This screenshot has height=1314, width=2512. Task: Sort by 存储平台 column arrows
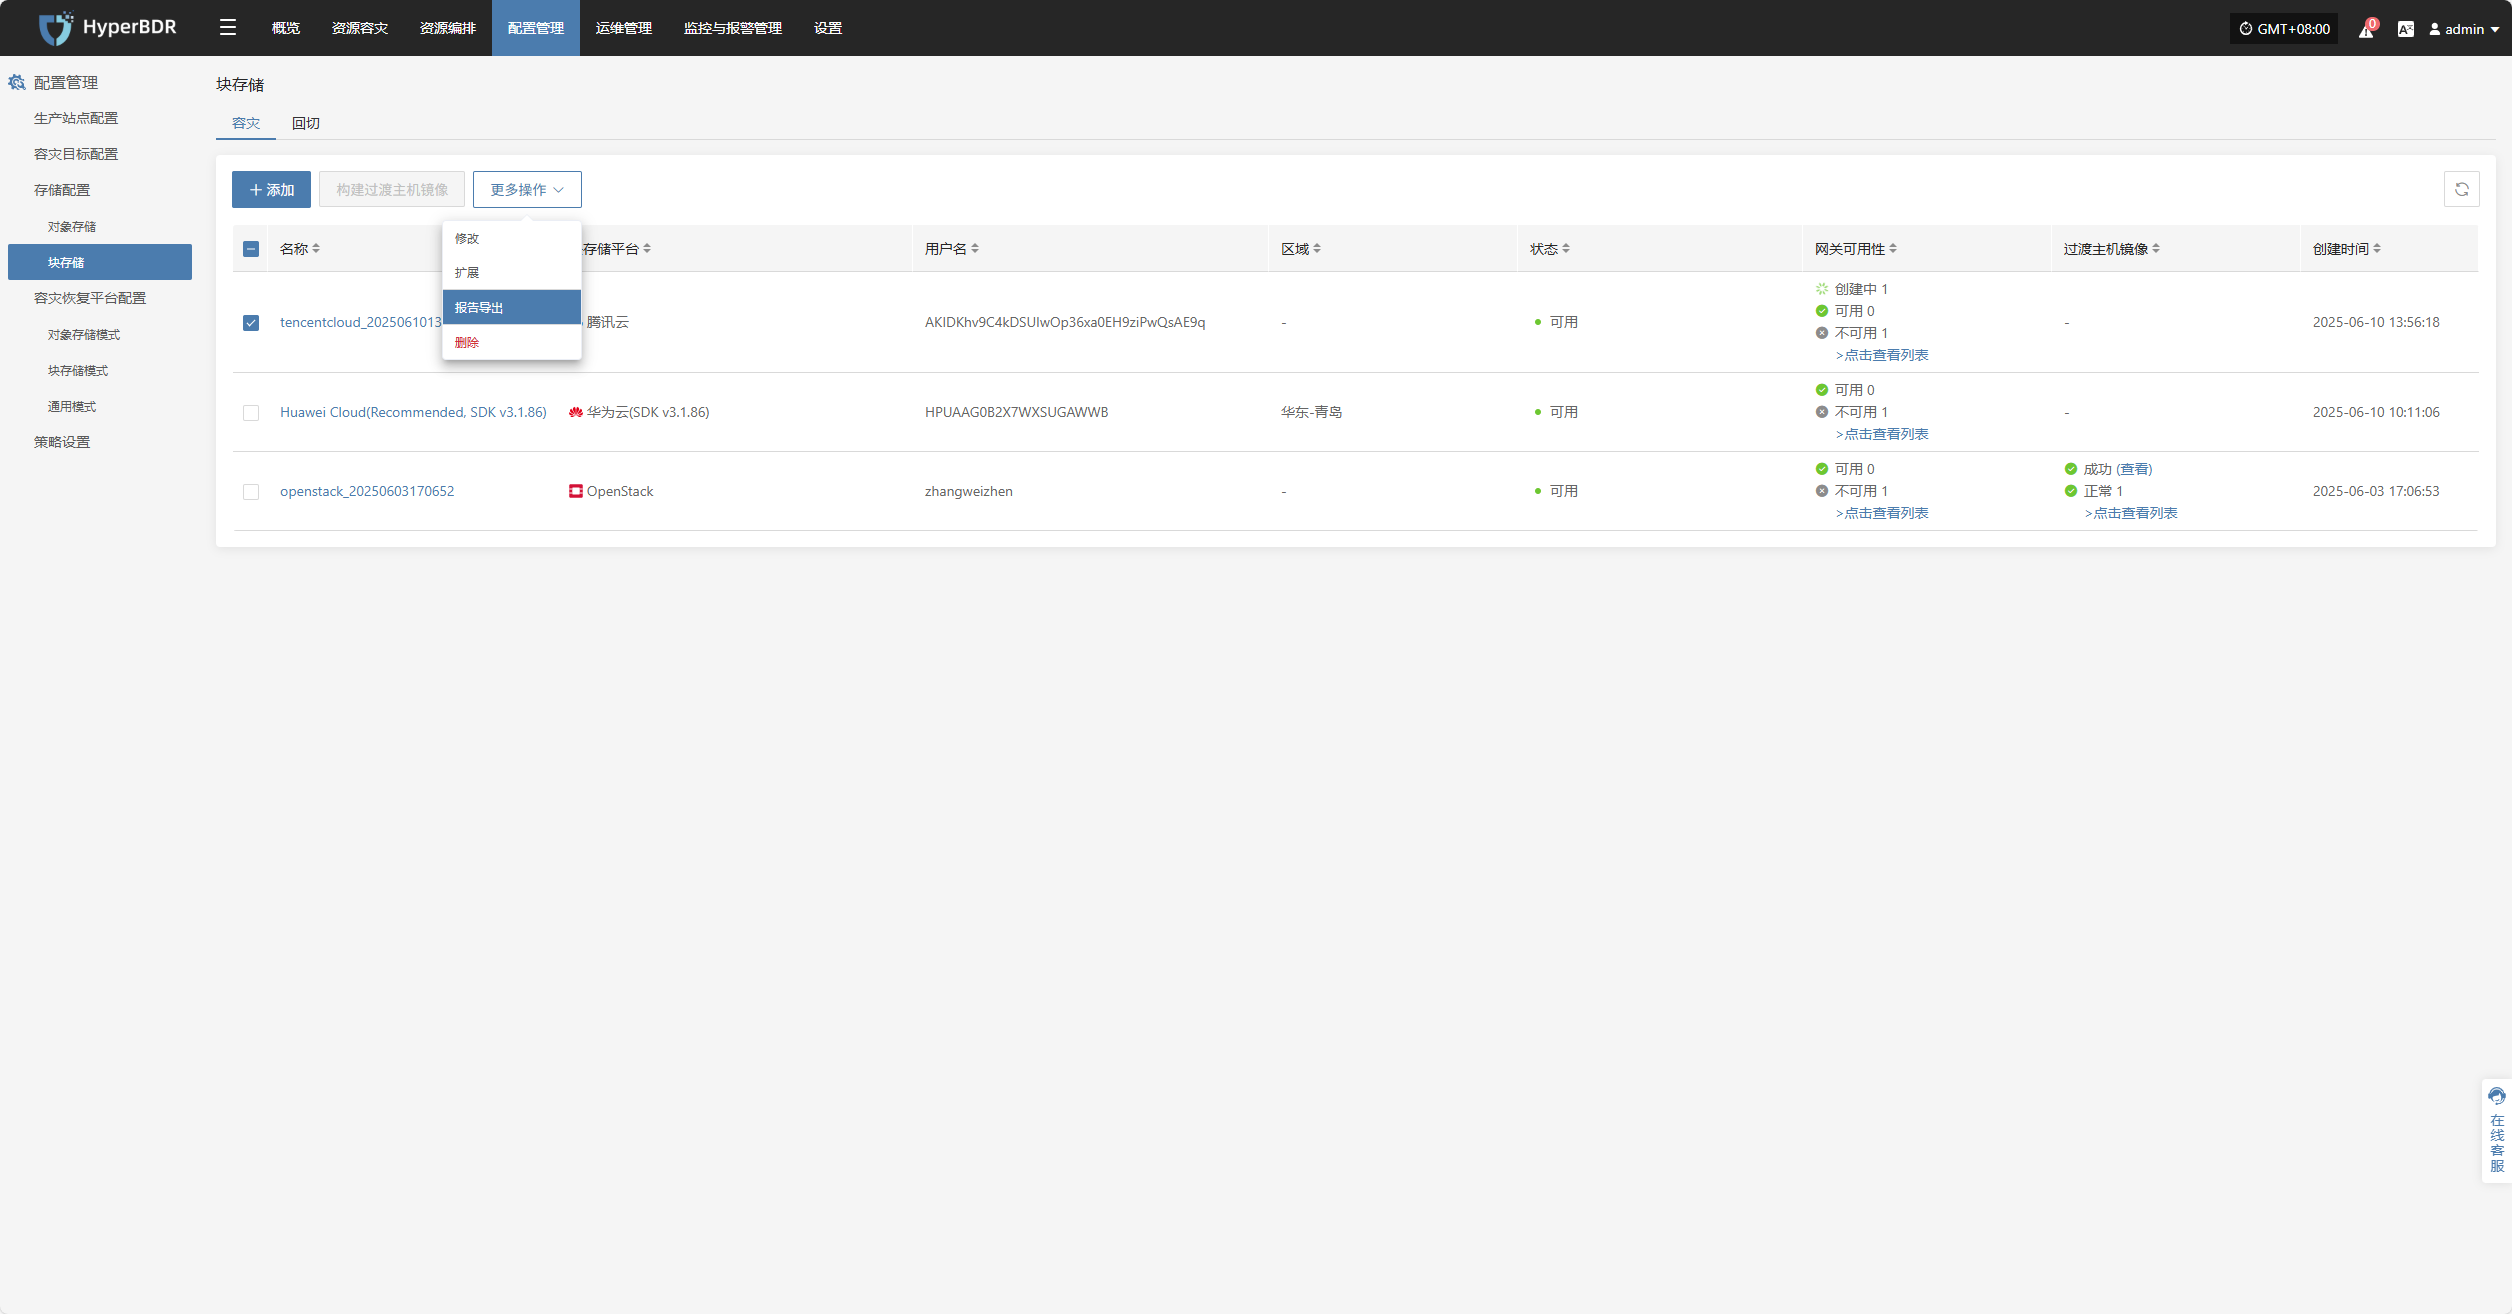click(647, 249)
